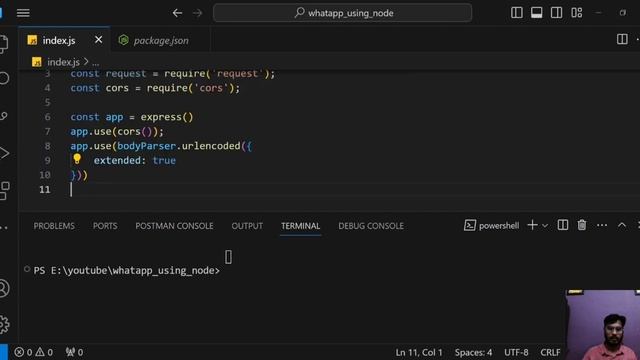Change encoding via UTF-8 status item

pyautogui.click(x=516, y=352)
